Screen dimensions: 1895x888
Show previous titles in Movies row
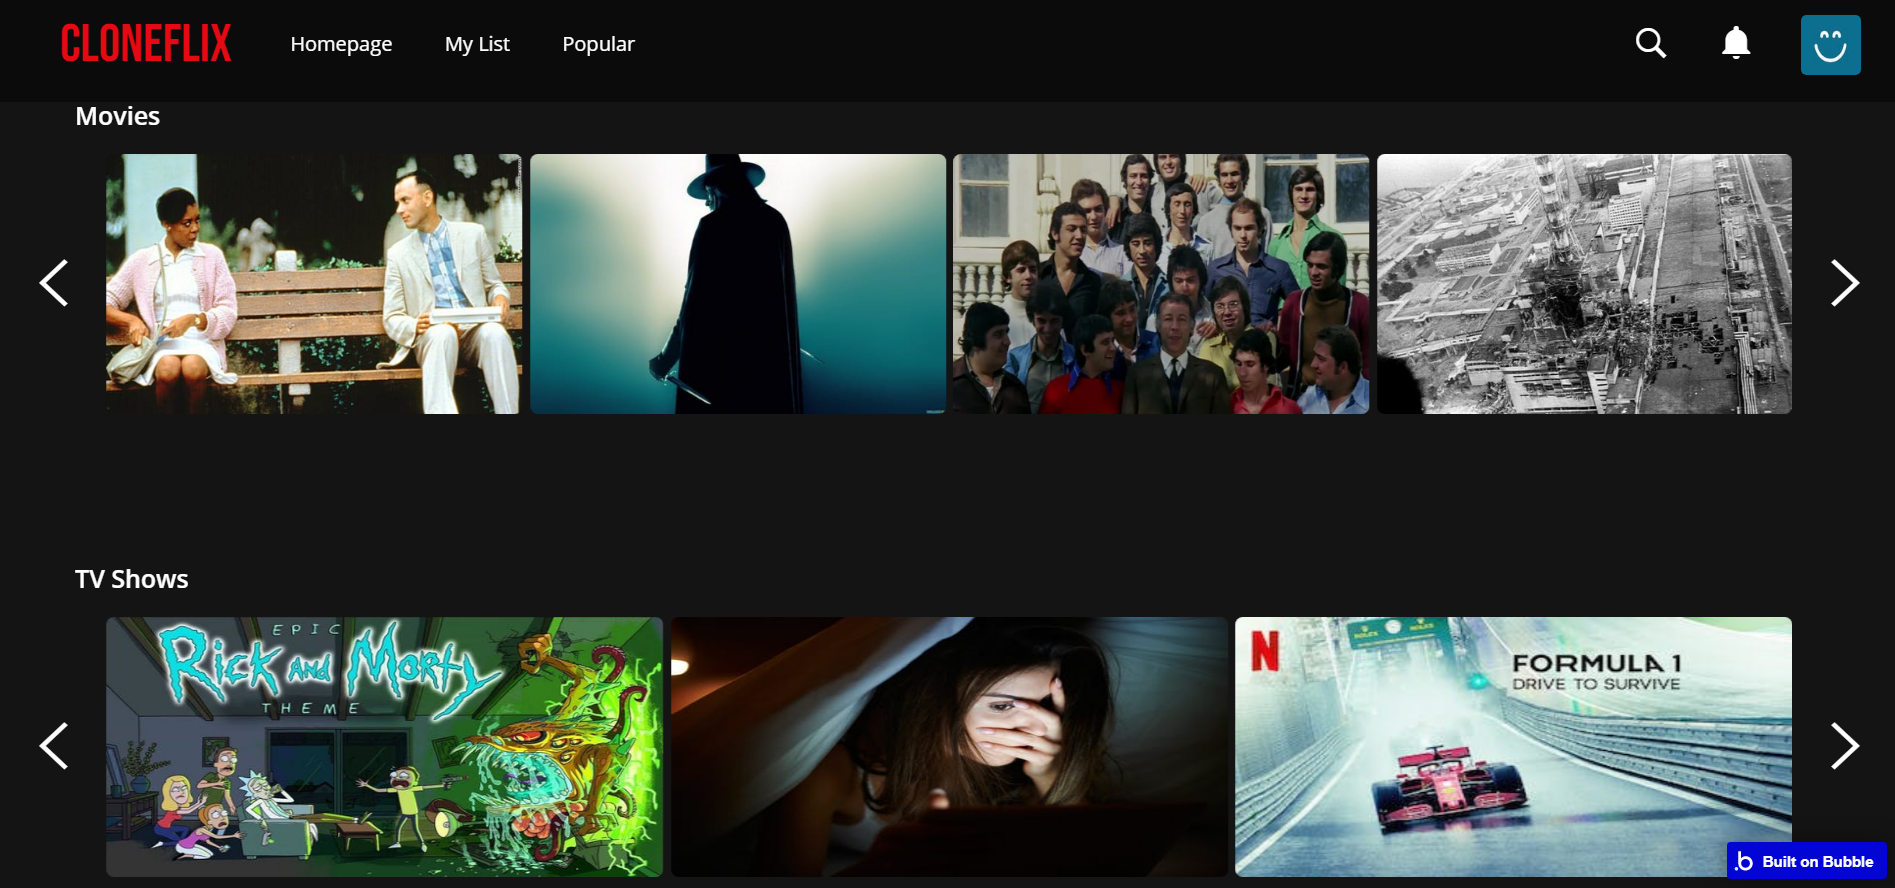click(54, 283)
